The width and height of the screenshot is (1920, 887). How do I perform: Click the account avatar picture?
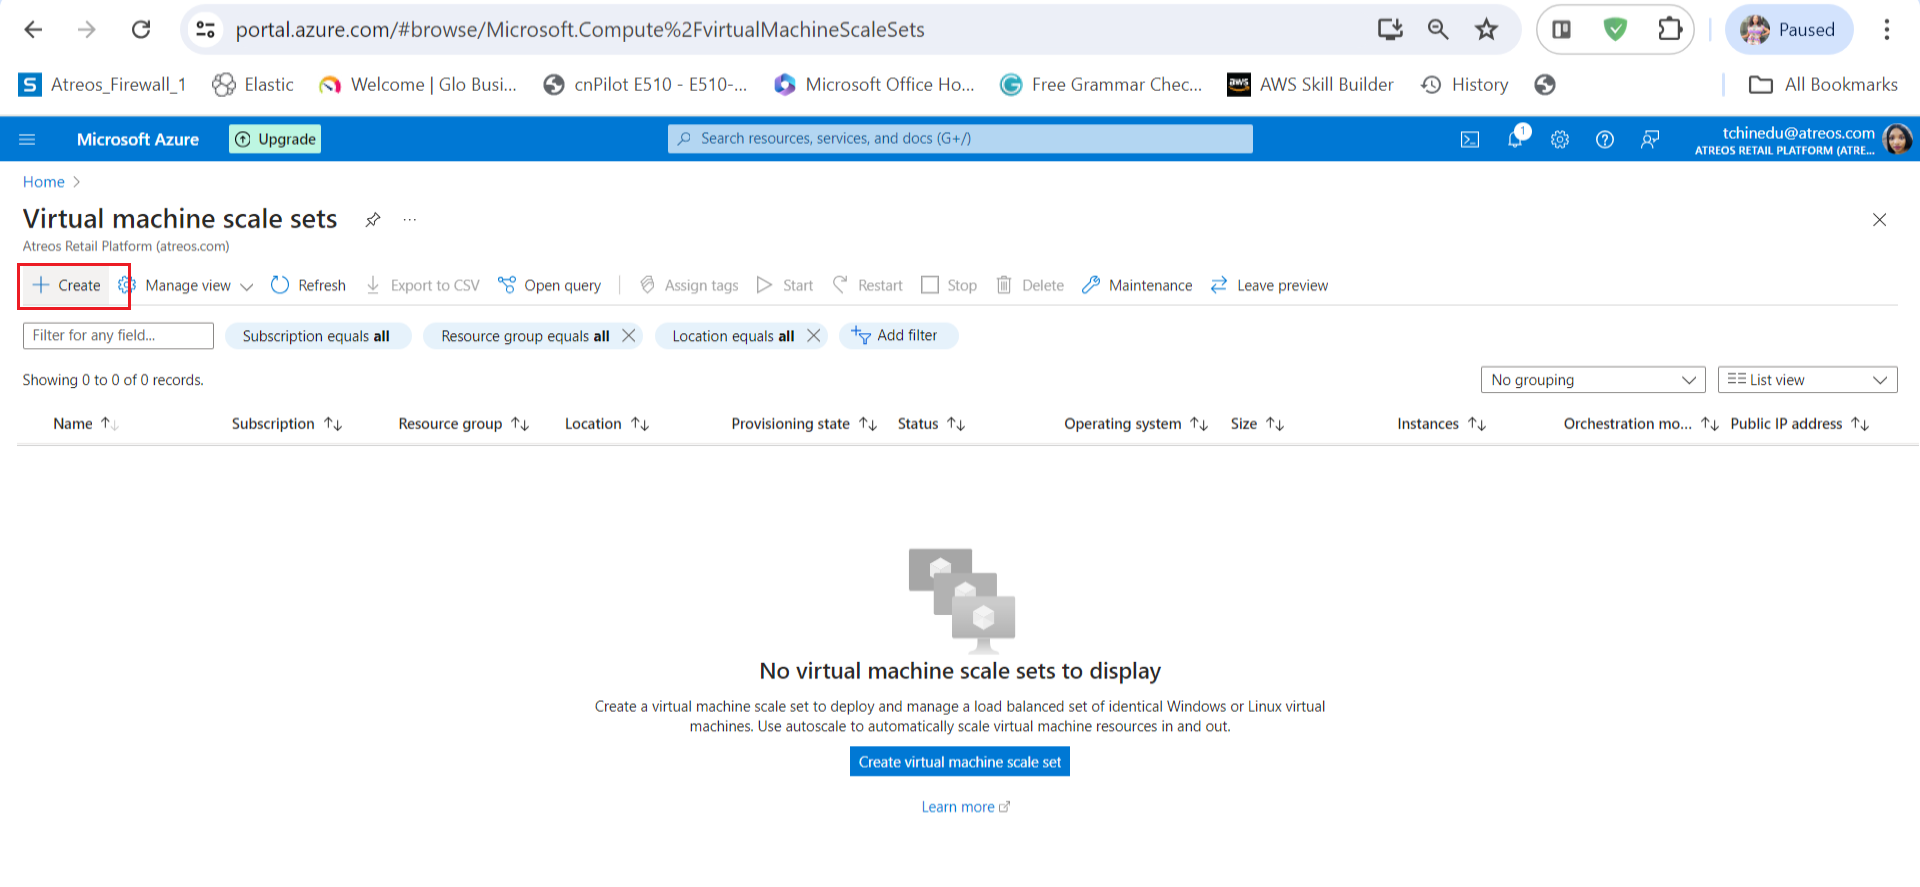(x=1897, y=139)
